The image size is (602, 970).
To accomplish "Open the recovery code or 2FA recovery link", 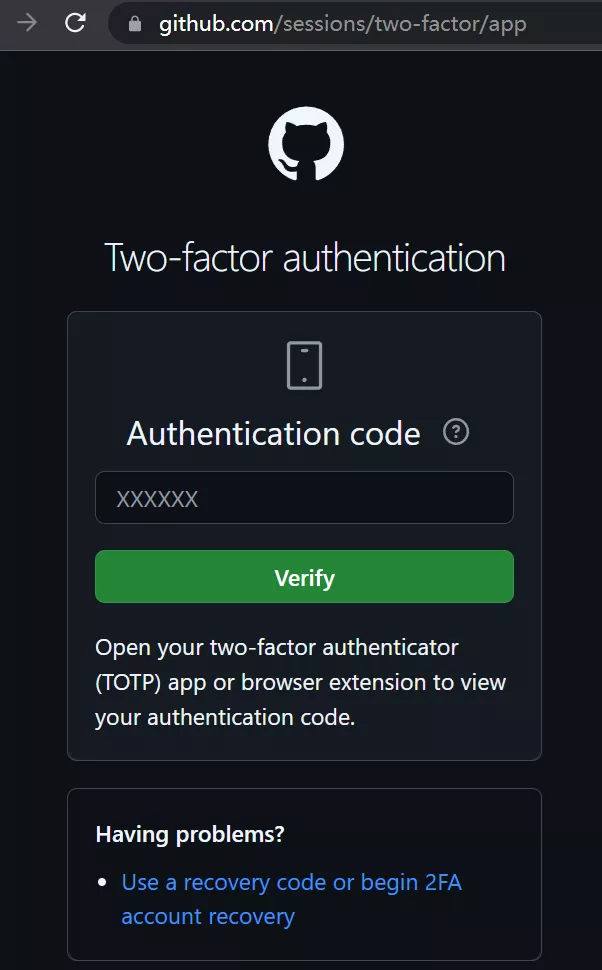I will [291, 883].
